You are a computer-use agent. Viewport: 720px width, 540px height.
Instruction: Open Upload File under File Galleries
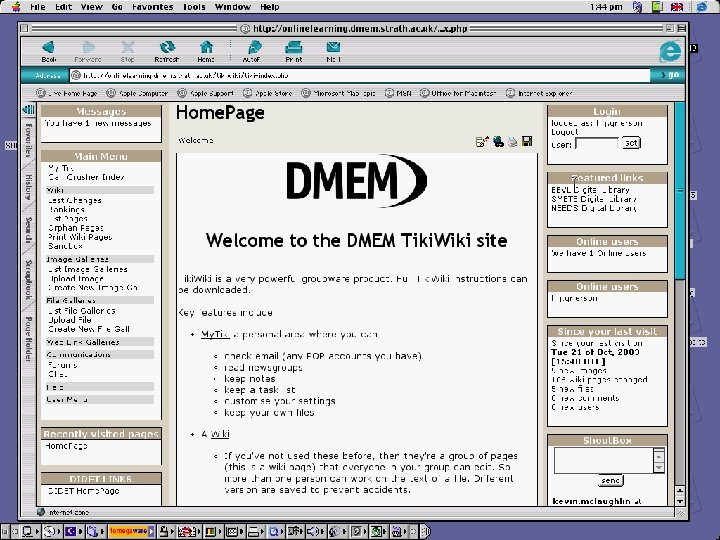click(x=70, y=320)
